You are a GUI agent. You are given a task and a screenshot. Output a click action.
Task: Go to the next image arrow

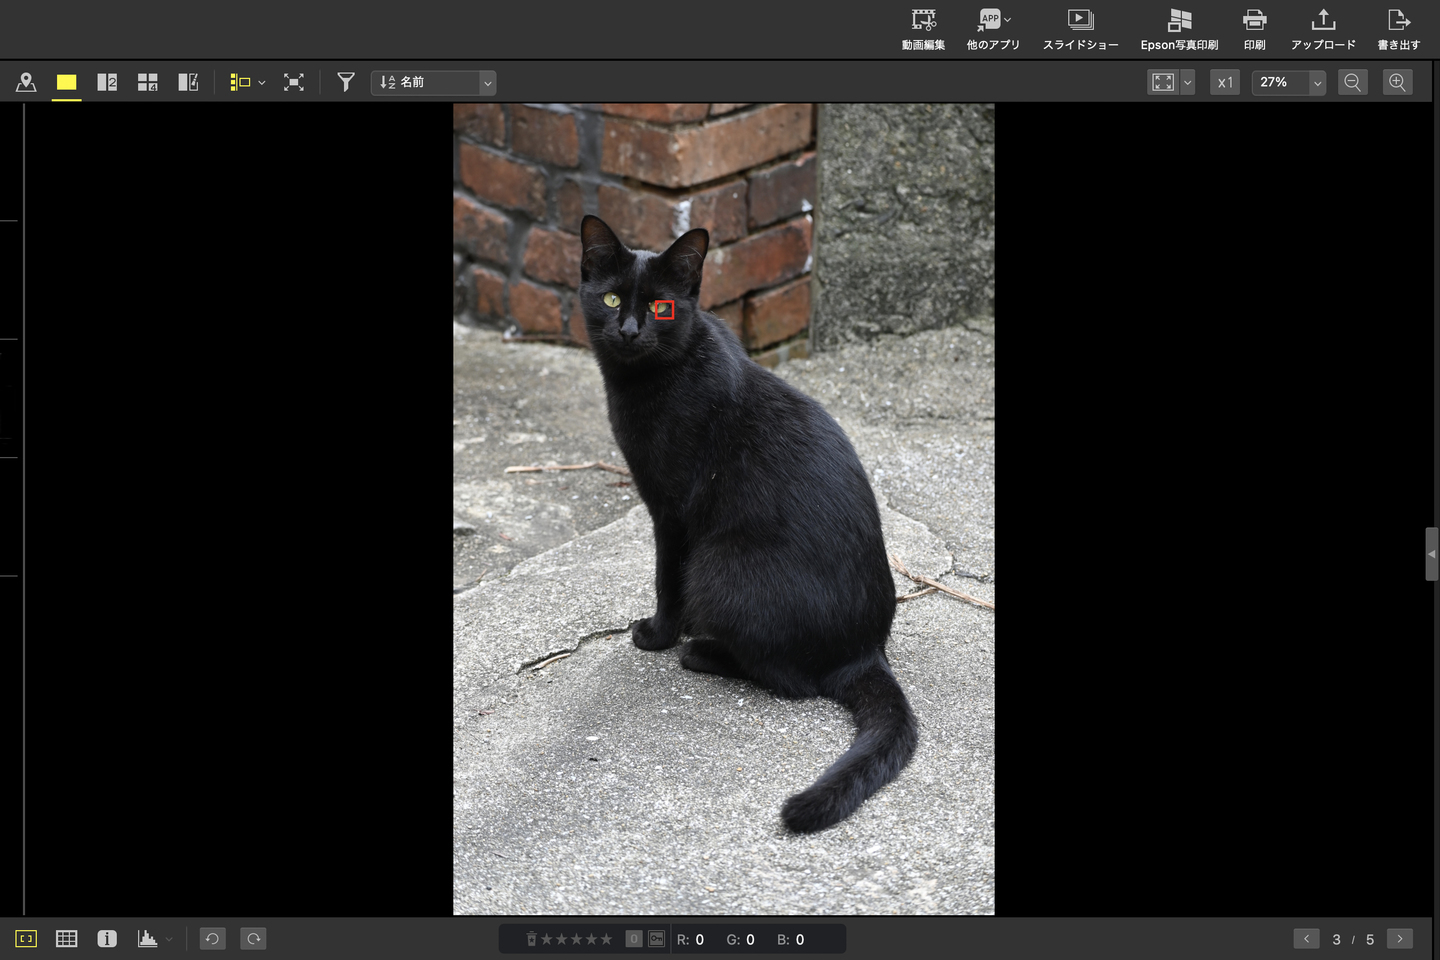click(x=1400, y=939)
